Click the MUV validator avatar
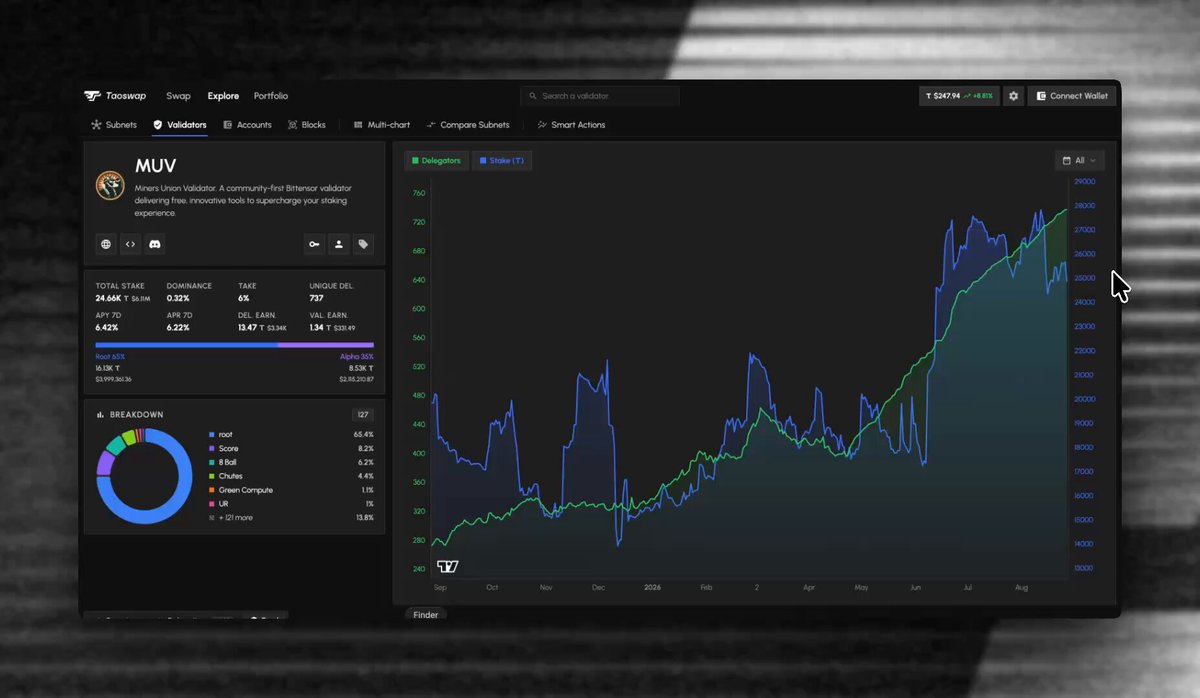The image size is (1200, 698). (x=110, y=185)
